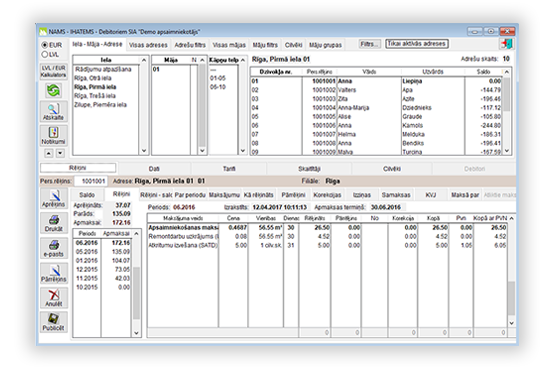Click the small down arrow below Notikumi

pos(60,153)
